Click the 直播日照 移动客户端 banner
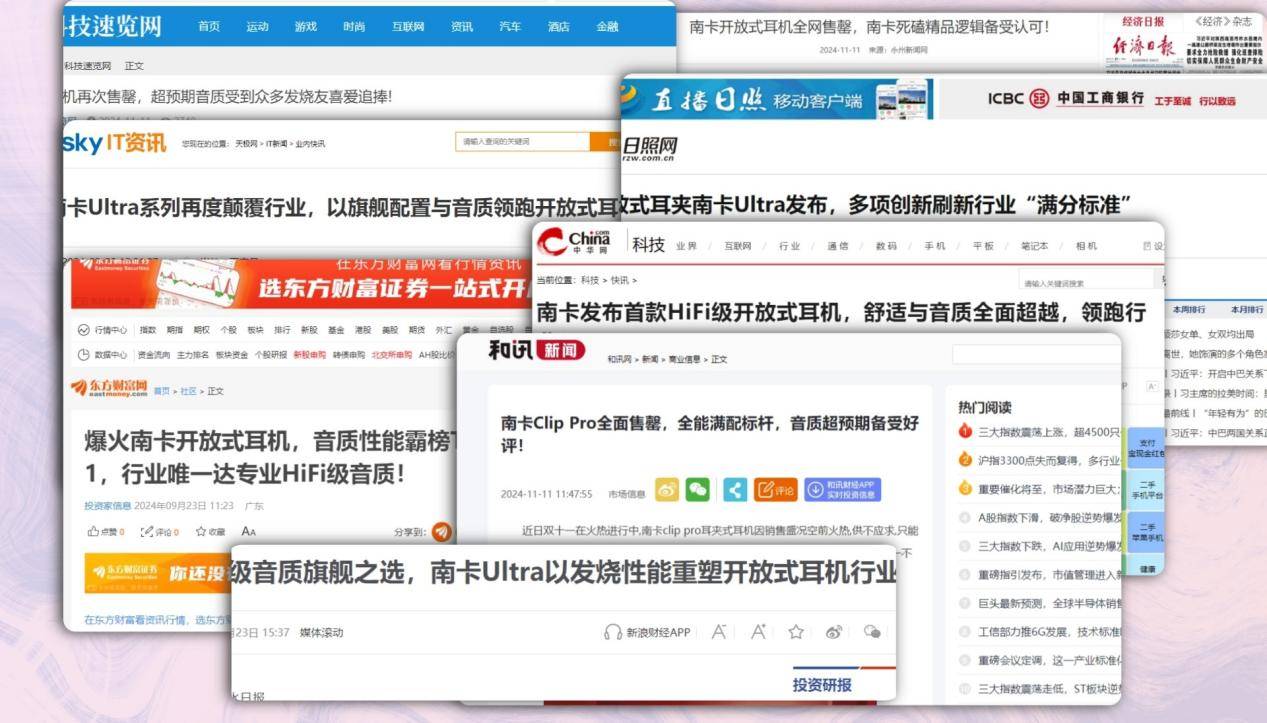Viewport: 1267px width, 723px height. 776,100
